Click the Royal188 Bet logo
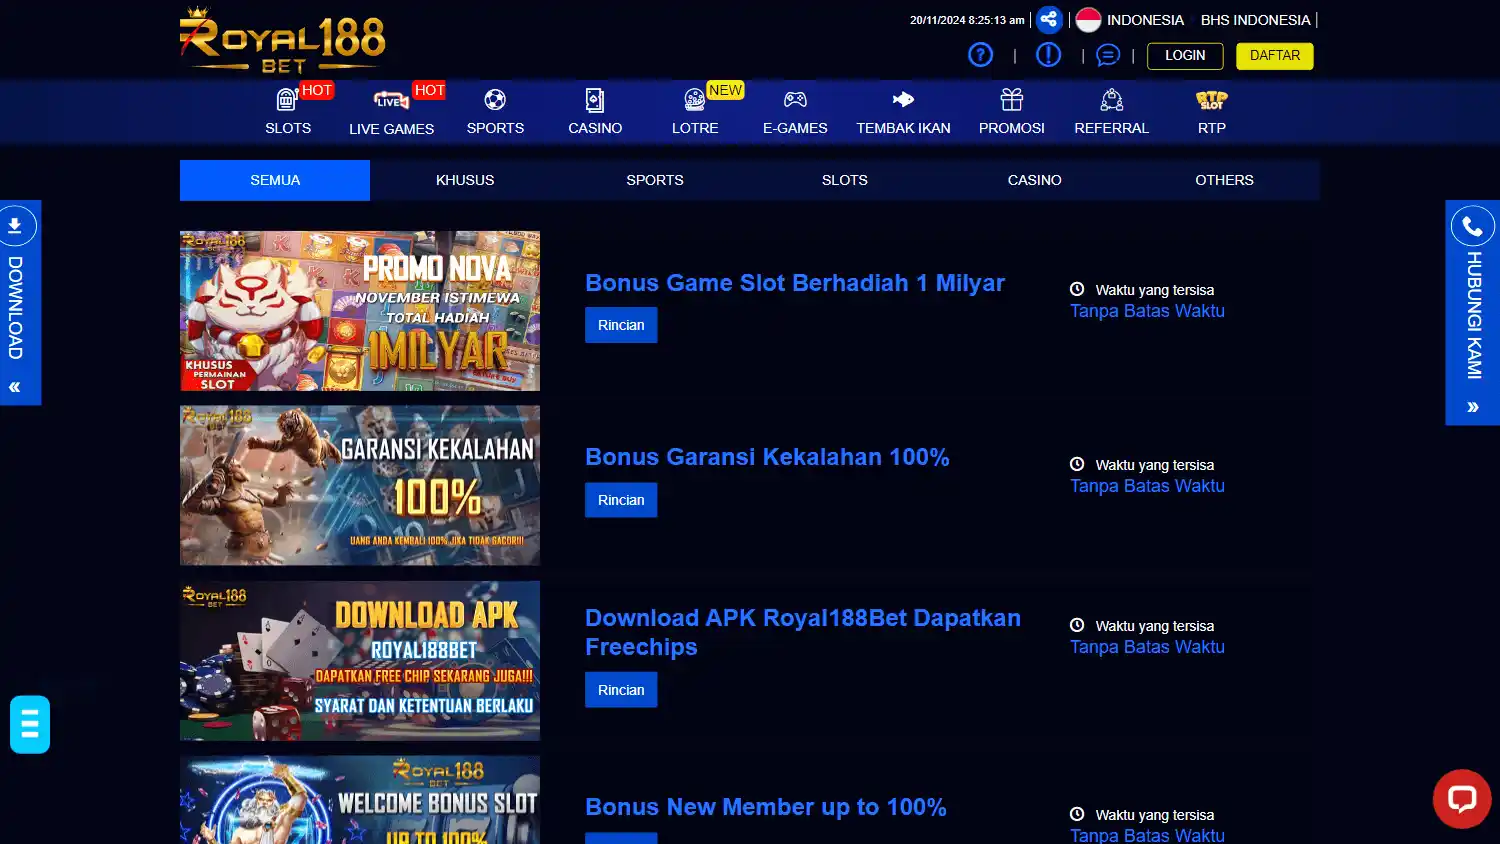 pyautogui.click(x=282, y=40)
